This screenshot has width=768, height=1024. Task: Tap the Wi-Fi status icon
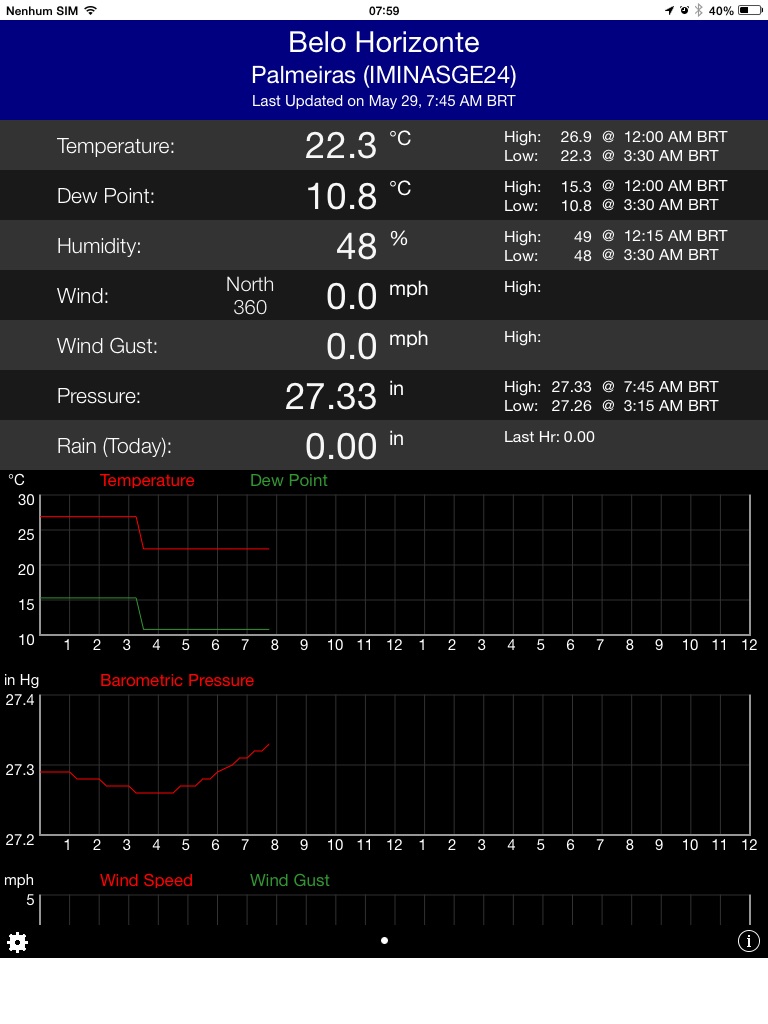tap(91, 10)
